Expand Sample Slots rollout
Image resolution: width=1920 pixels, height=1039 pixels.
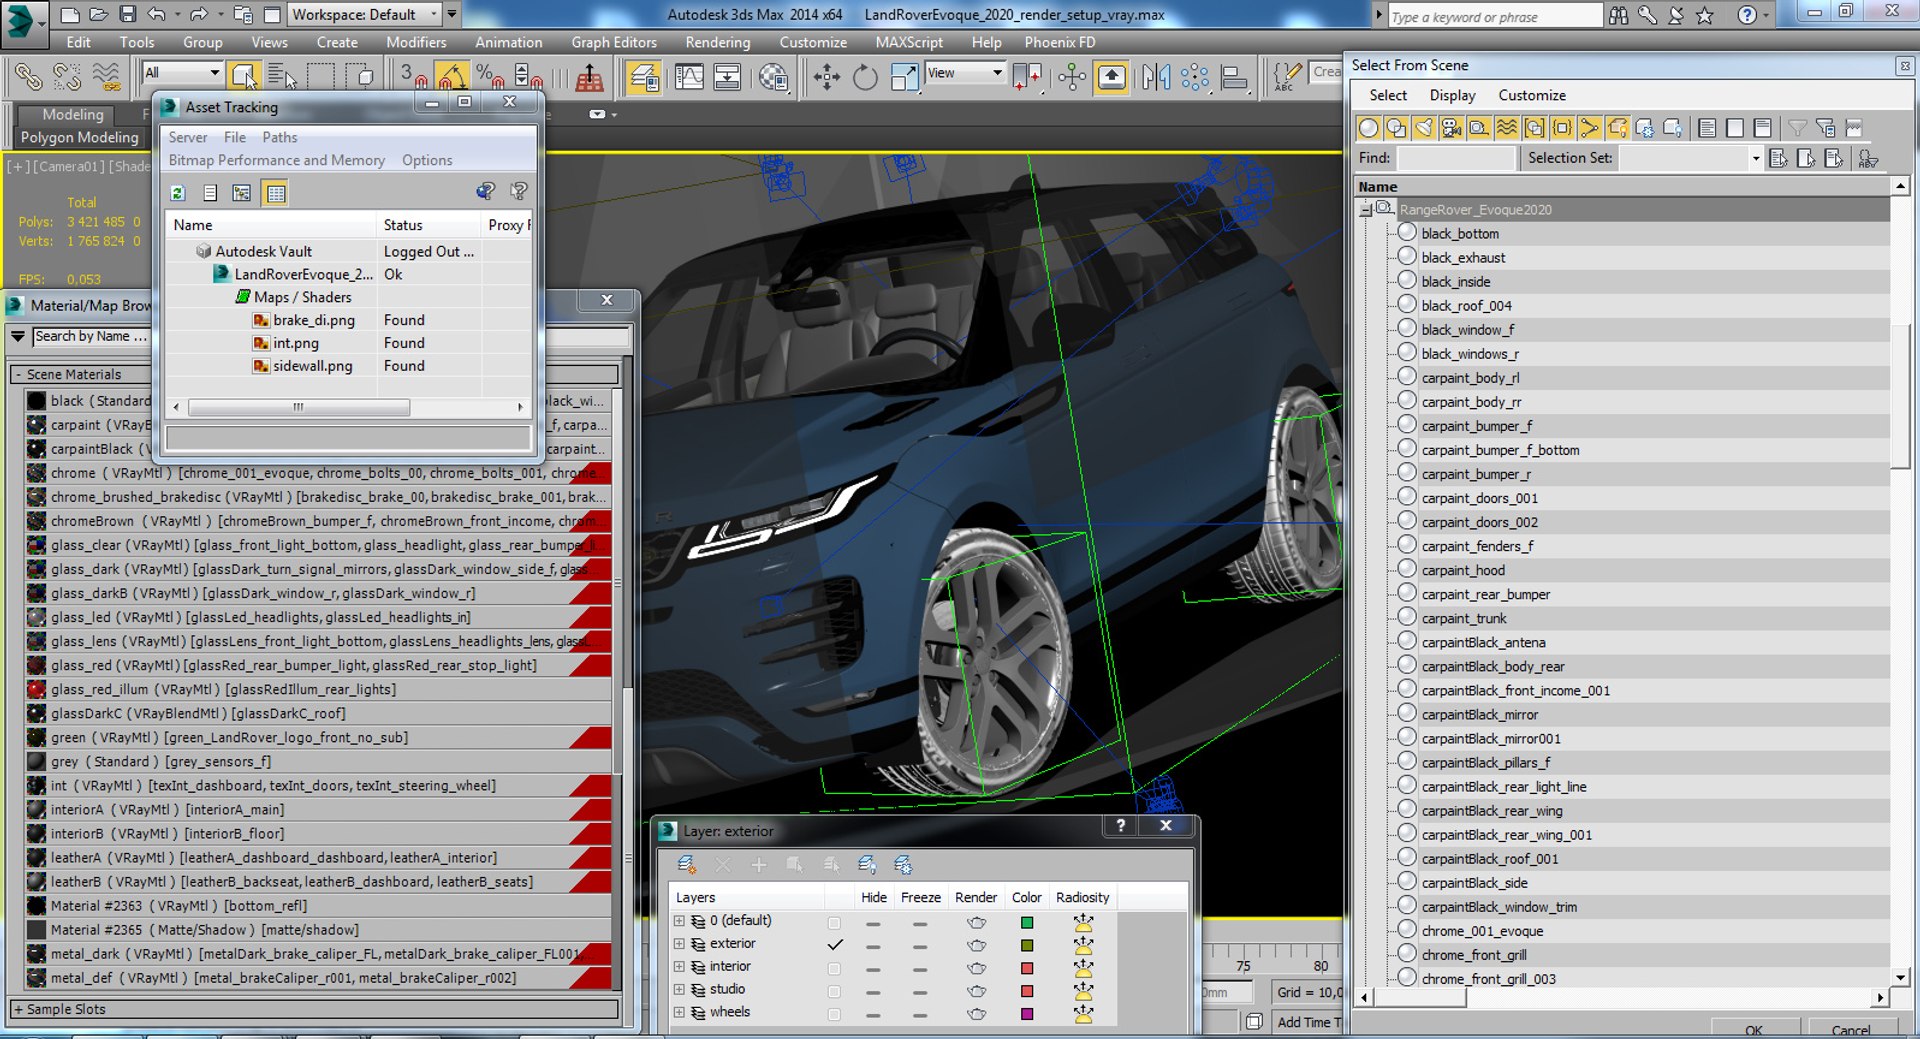click(x=18, y=1009)
